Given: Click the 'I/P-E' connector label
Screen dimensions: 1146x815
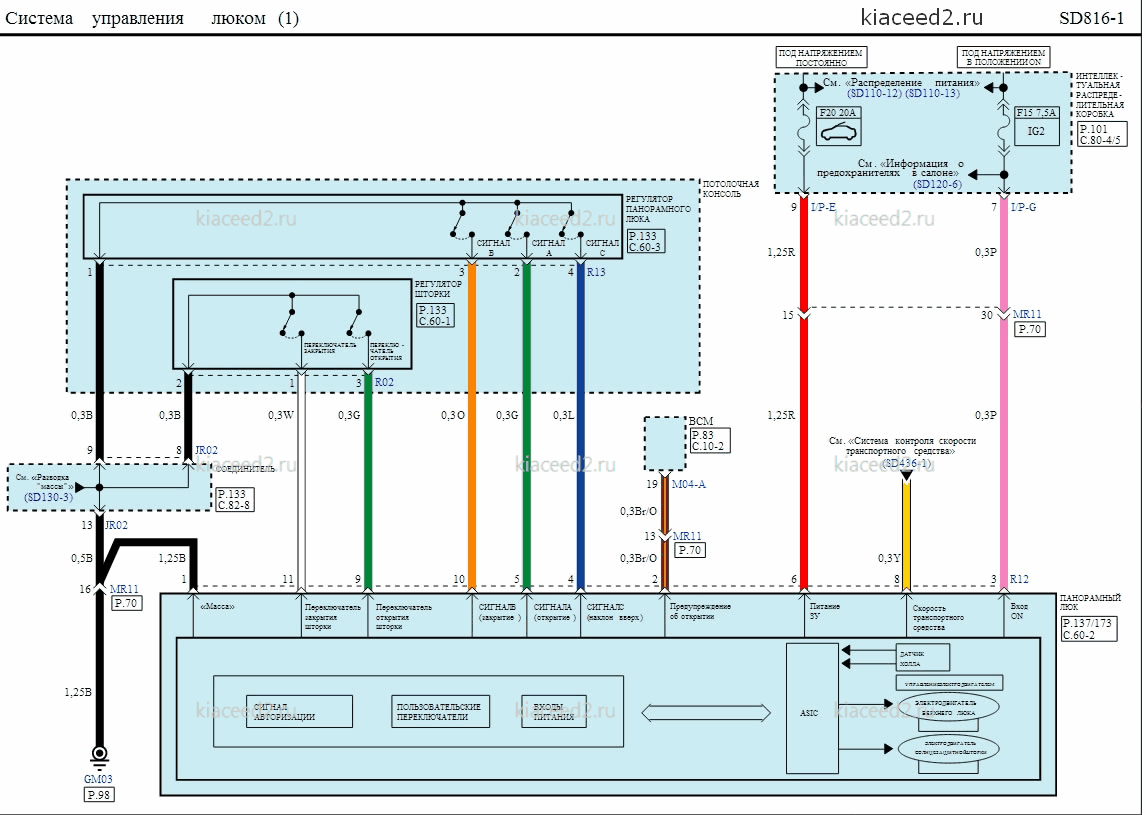Looking at the screenshot, I should point(823,208).
